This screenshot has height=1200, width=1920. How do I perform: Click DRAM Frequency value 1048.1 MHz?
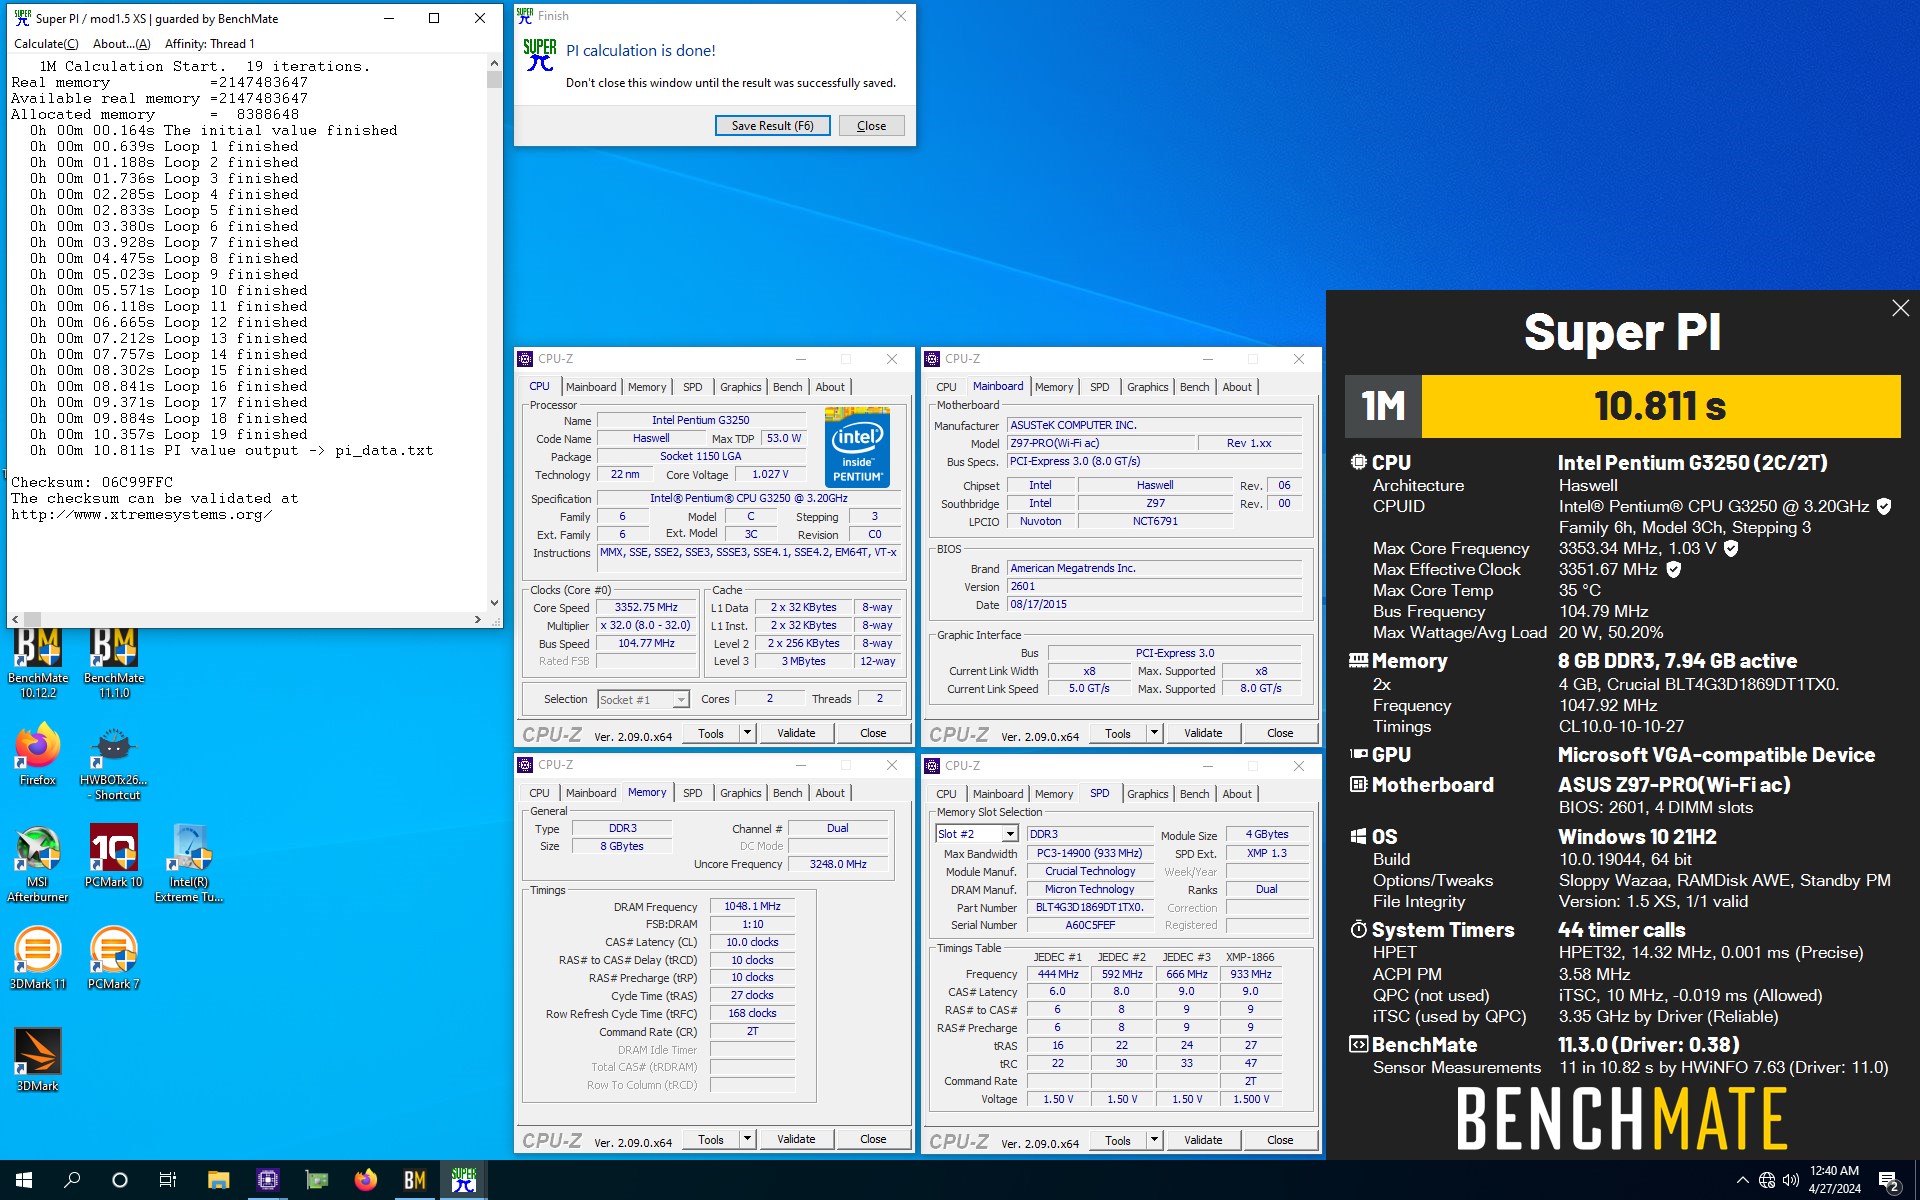click(752, 906)
